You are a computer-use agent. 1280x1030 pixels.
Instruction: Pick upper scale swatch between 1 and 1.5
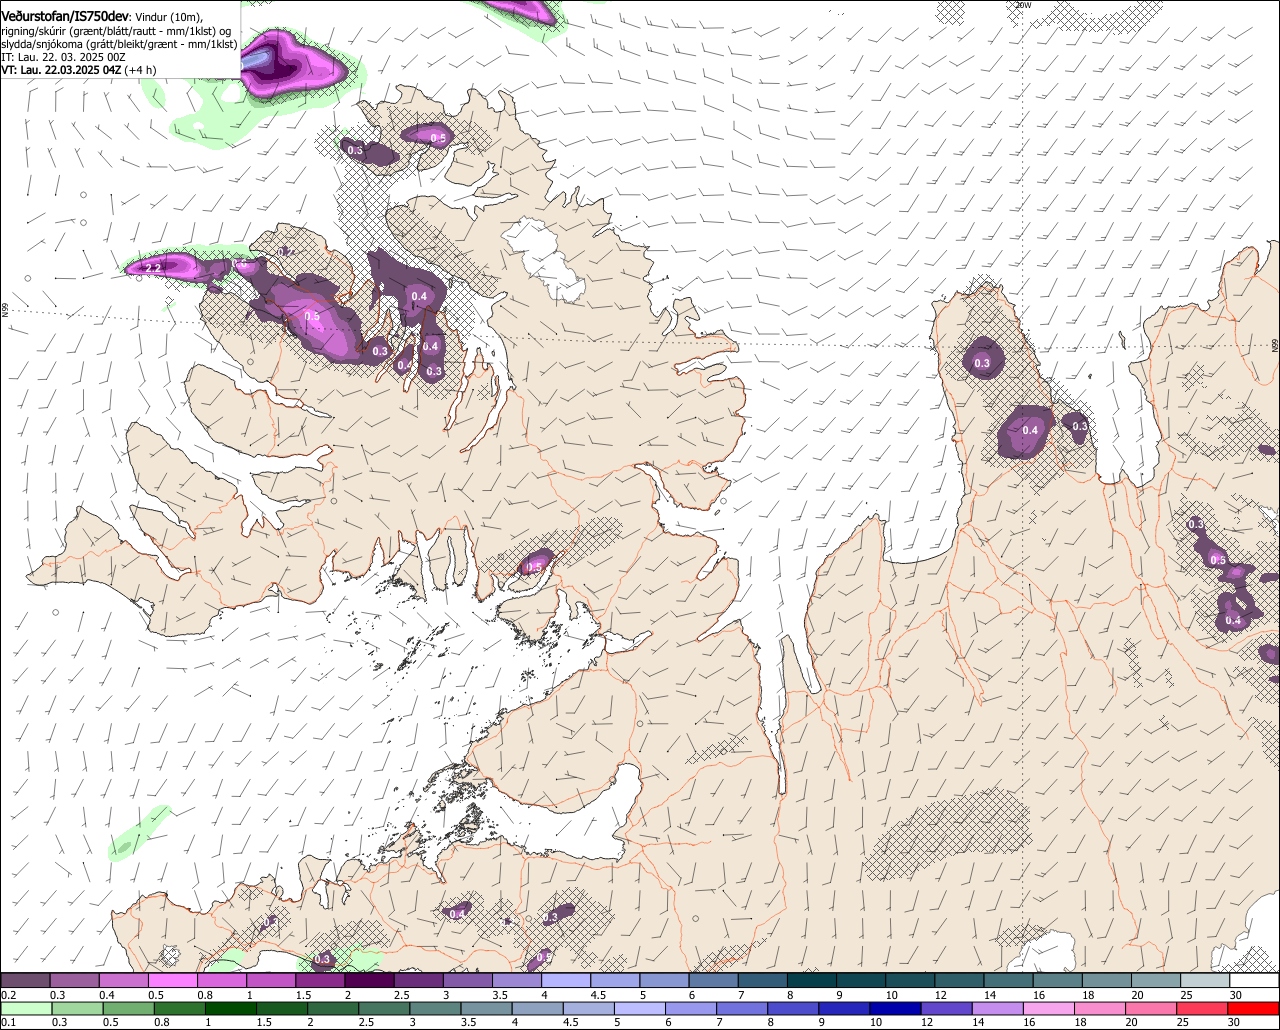tap(271, 980)
